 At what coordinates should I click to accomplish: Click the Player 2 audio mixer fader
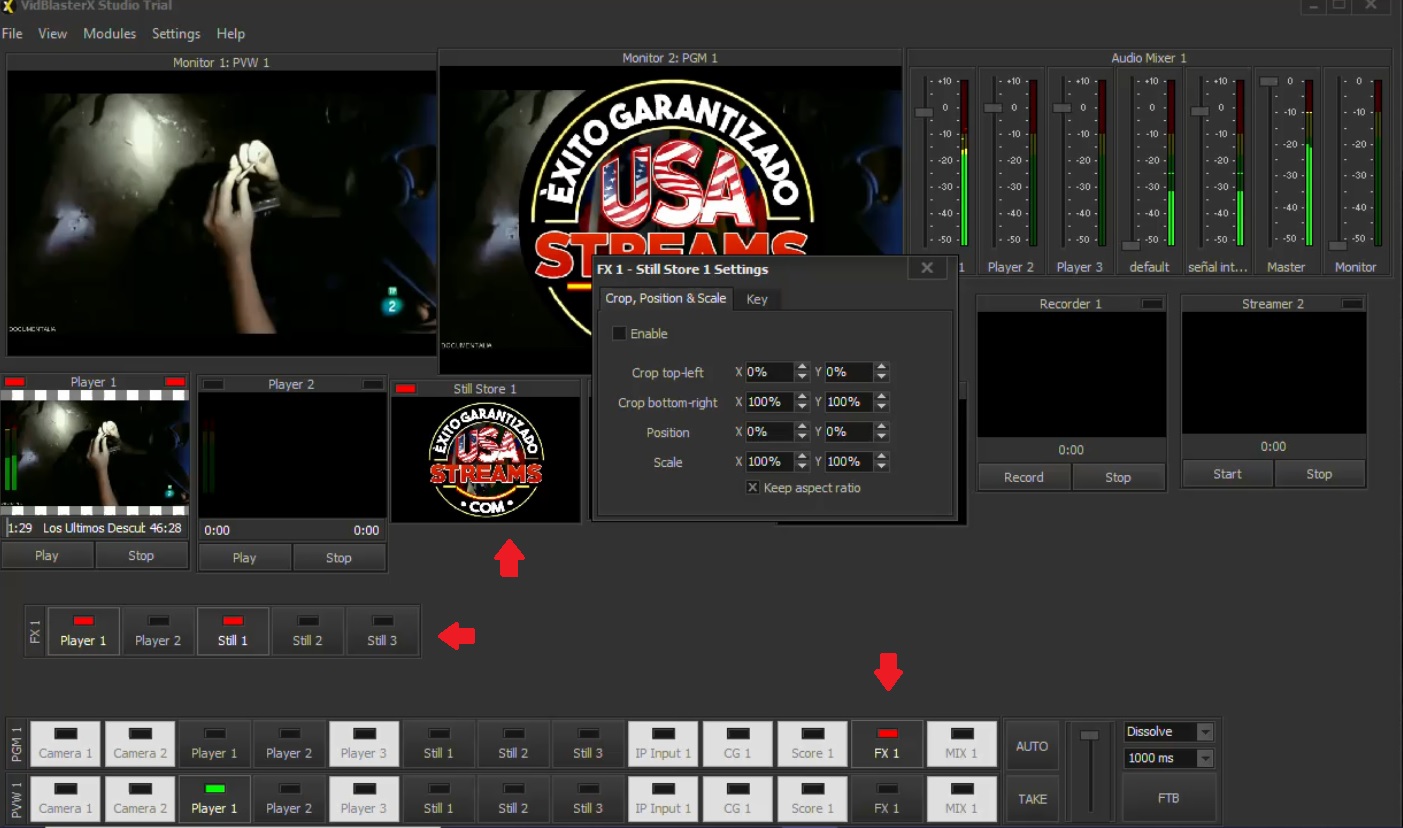pyautogui.click(x=993, y=107)
